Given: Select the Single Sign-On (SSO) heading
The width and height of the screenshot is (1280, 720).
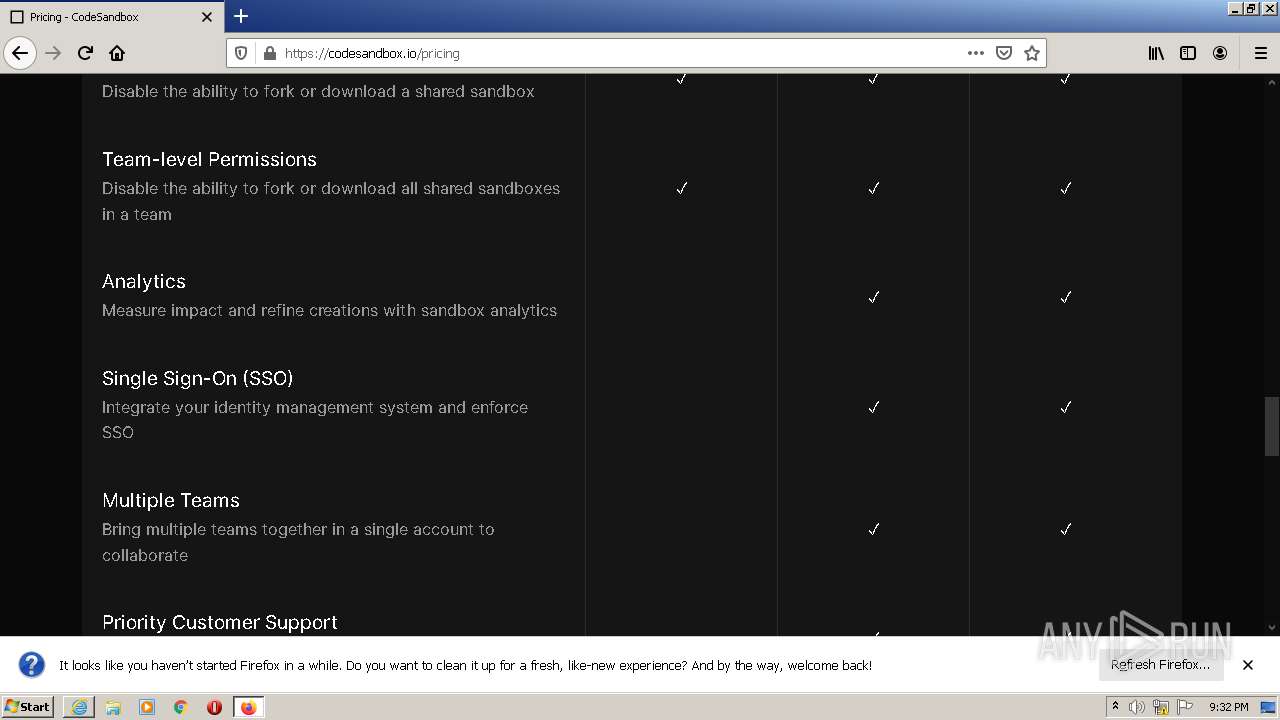Looking at the screenshot, I should [197, 378].
